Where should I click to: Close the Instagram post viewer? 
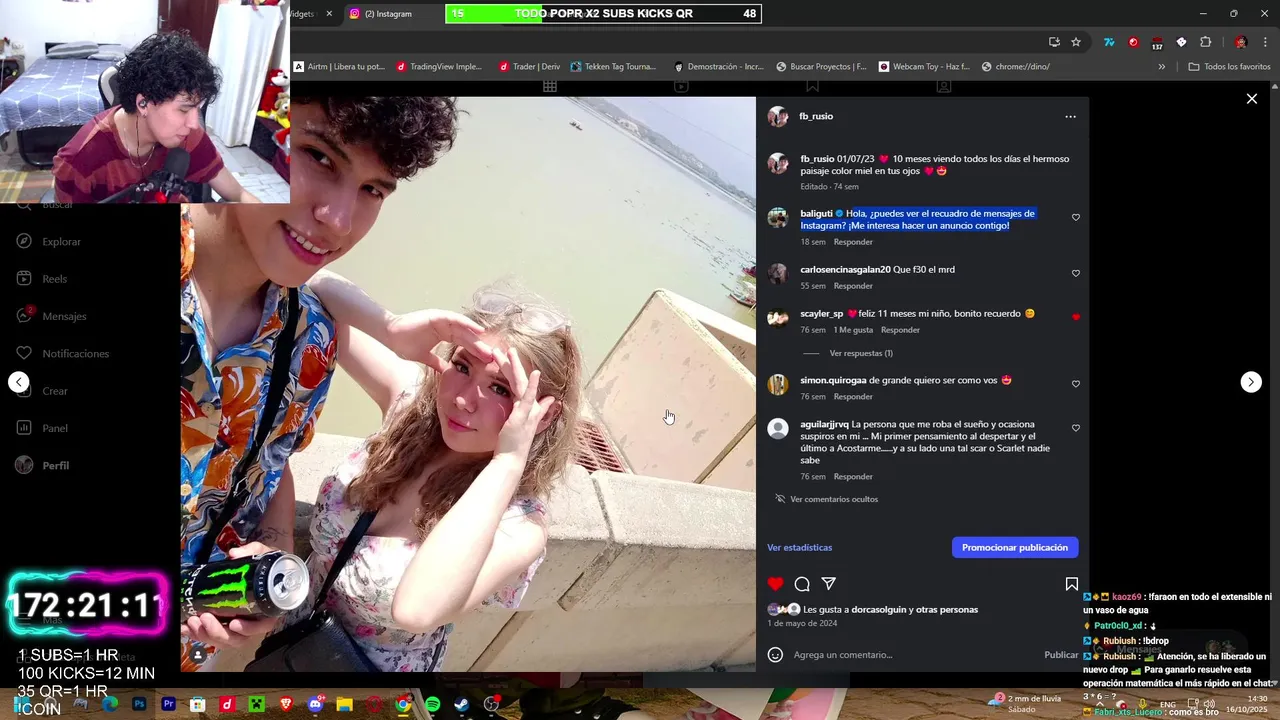1251,99
